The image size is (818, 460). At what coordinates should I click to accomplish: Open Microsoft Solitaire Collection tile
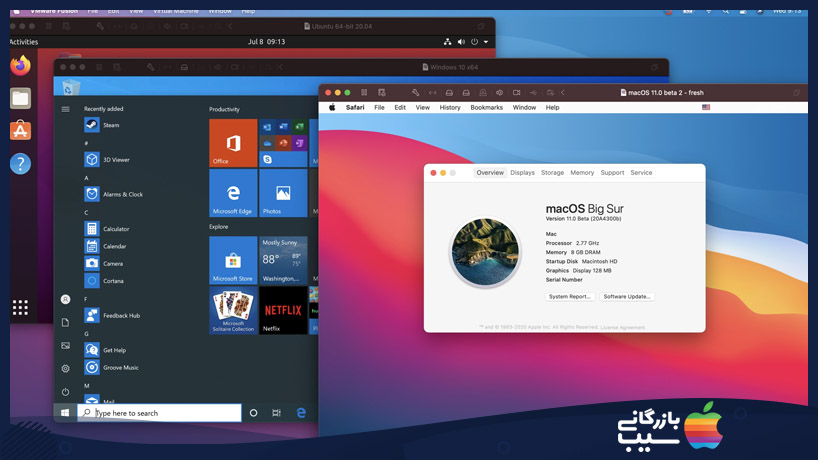[233, 310]
